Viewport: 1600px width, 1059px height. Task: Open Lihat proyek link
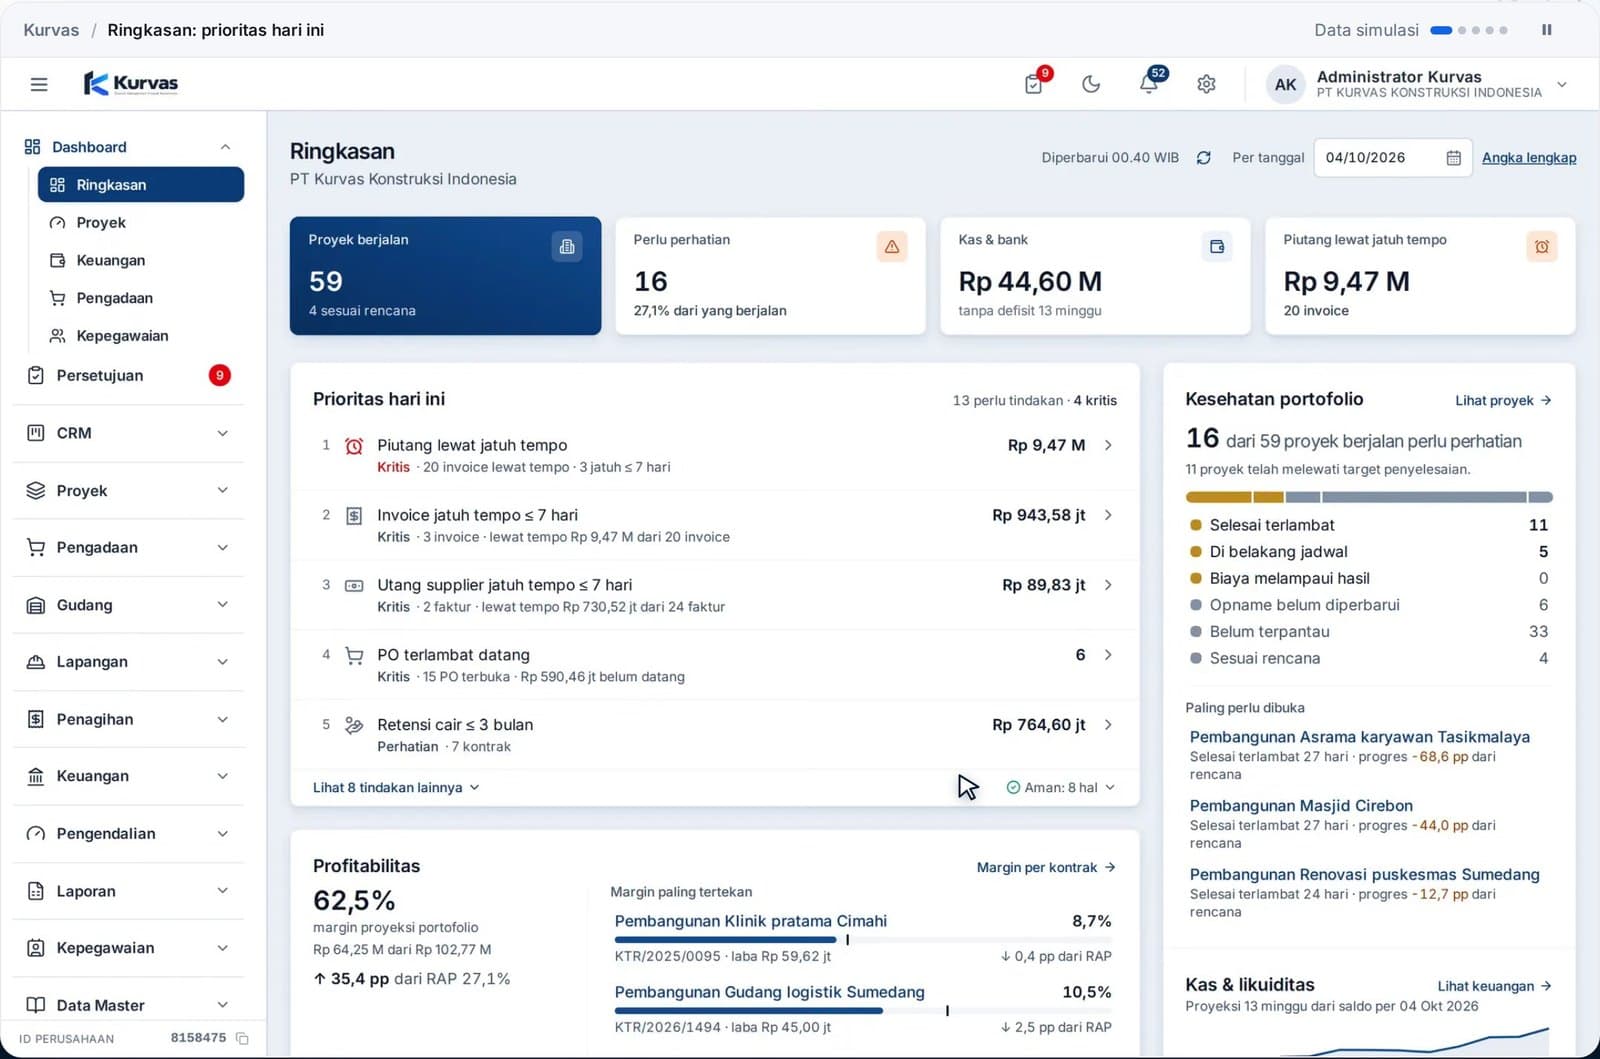point(1503,400)
